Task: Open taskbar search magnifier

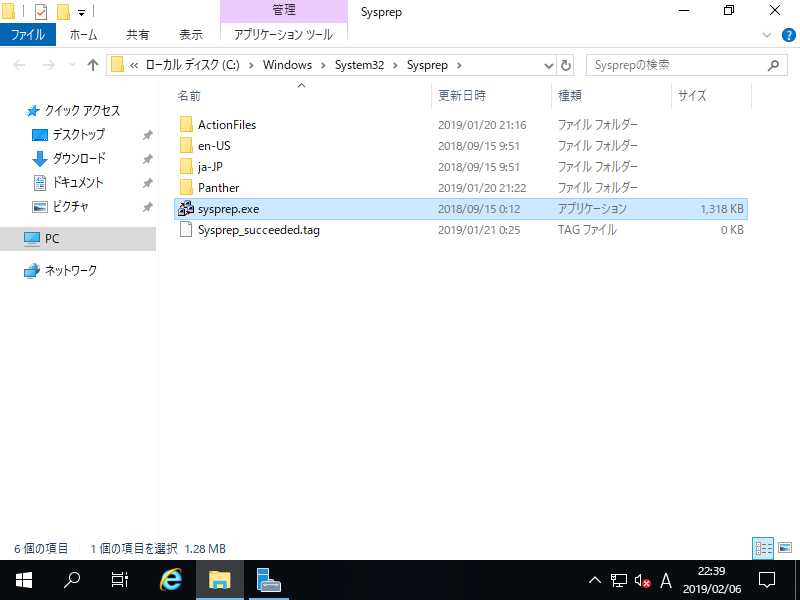Action: (x=72, y=580)
